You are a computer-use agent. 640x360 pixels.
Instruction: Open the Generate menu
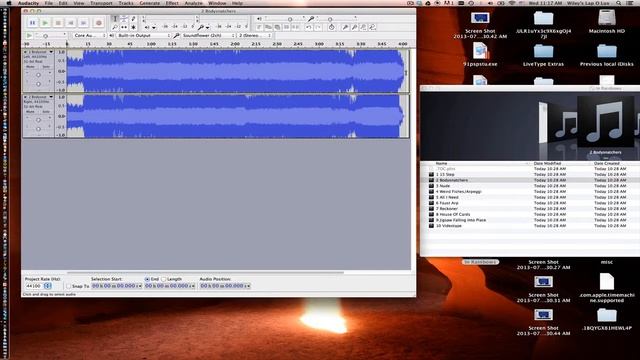(150, 3)
